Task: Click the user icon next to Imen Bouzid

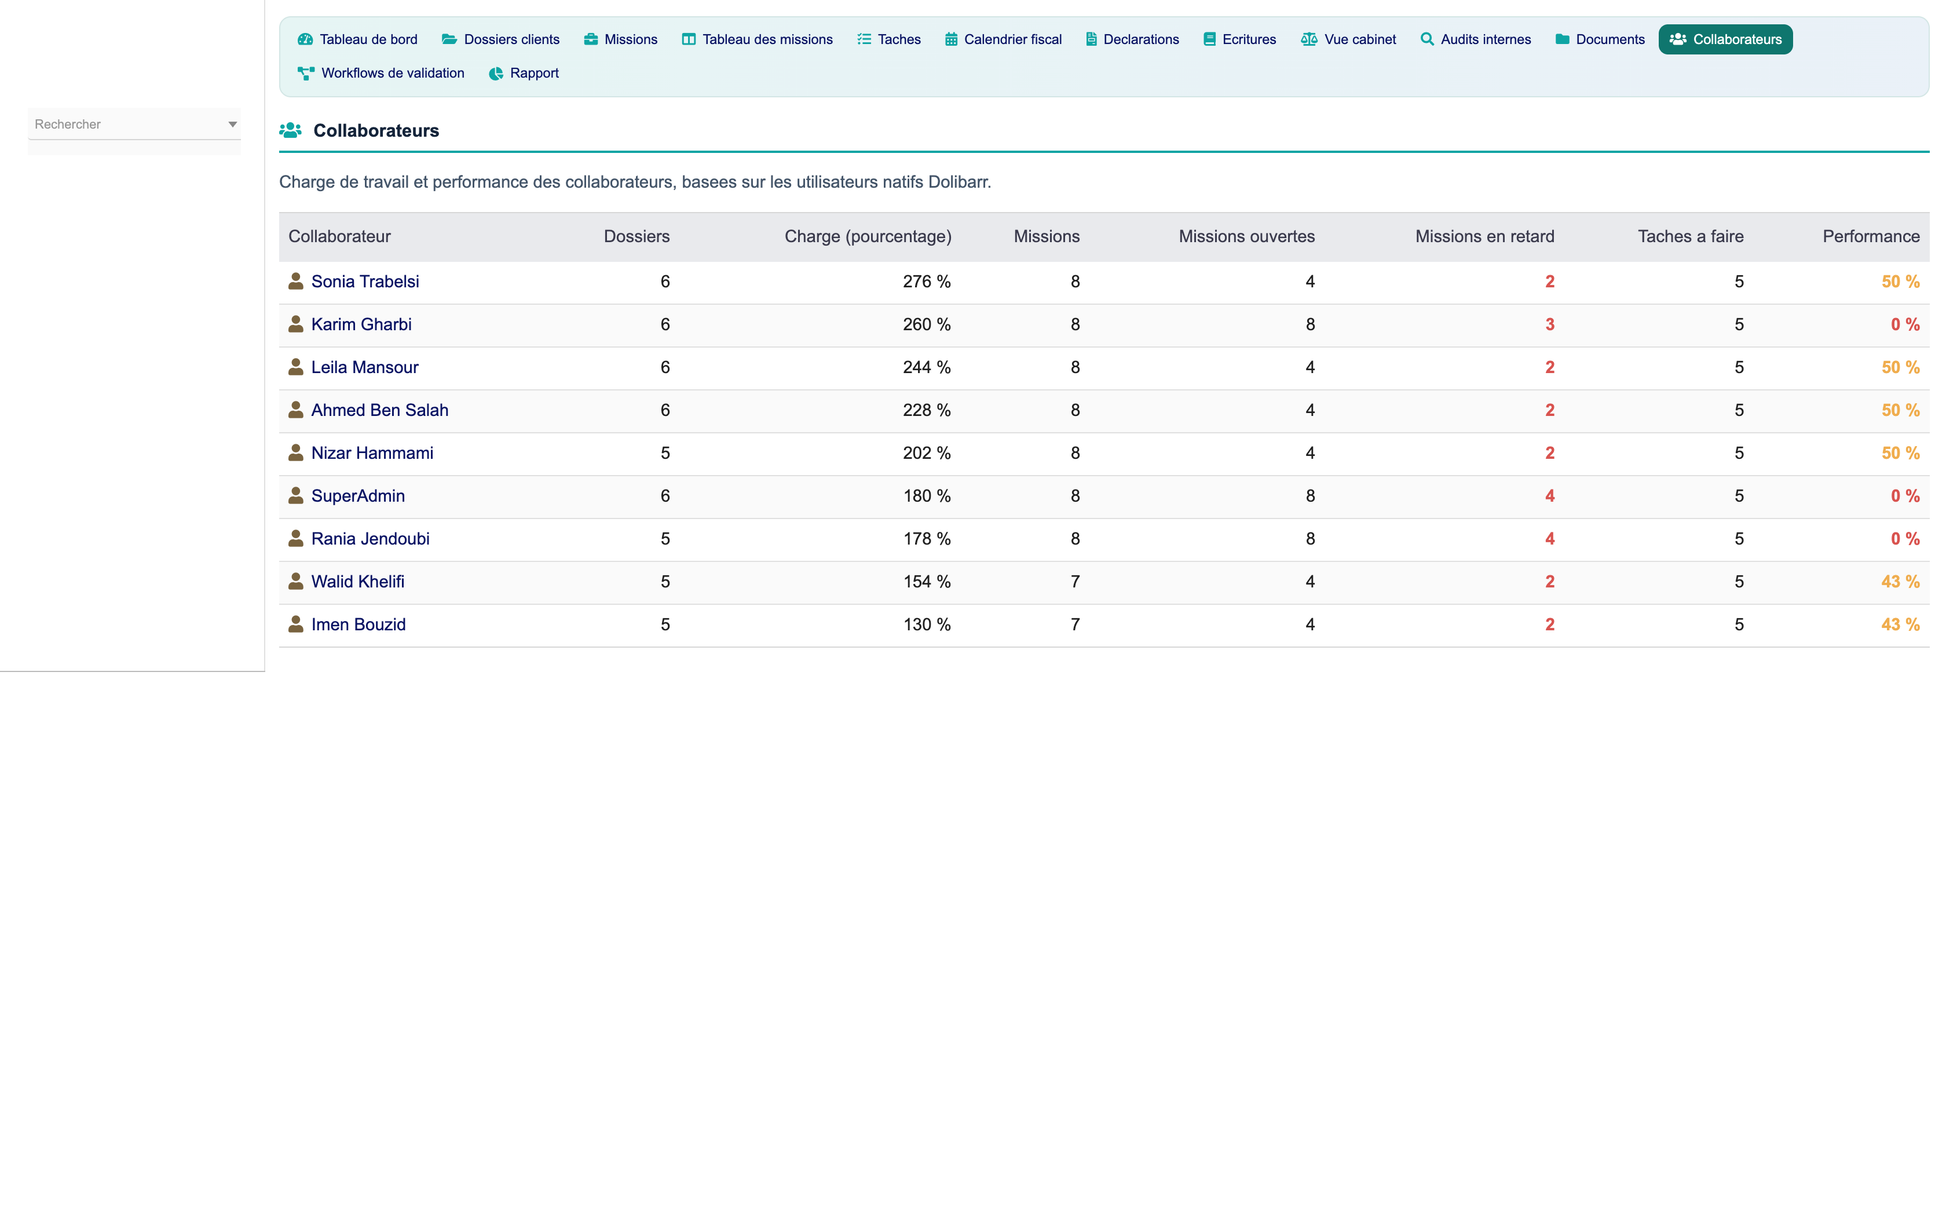Action: click(296, 625)
